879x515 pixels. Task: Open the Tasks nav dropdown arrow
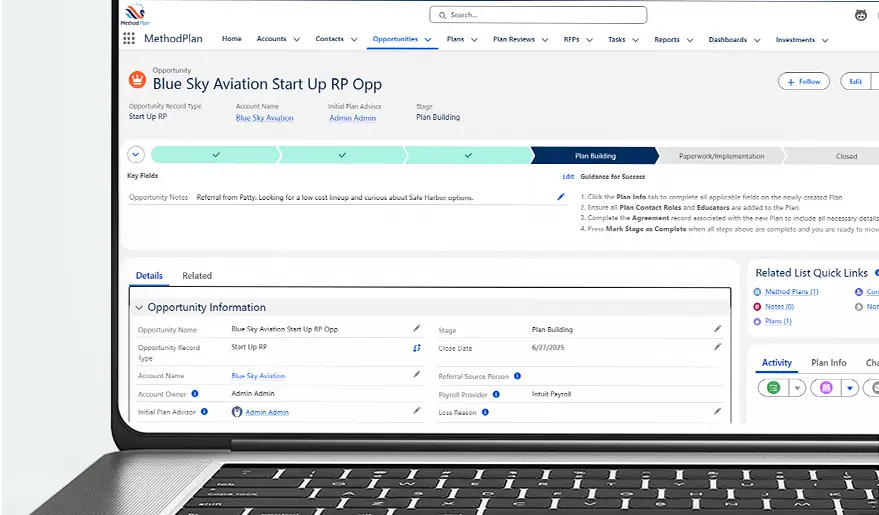tap(636, 40)
